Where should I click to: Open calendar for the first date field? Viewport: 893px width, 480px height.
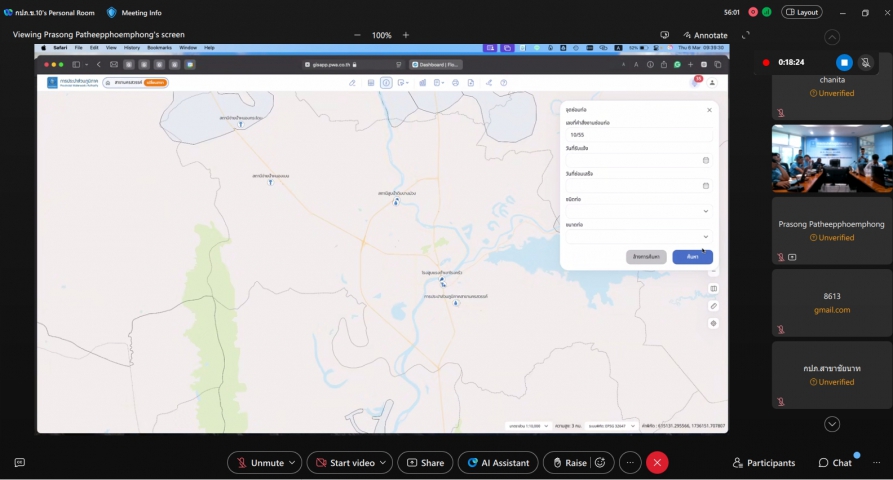pyautogui.click(x=706, y=160)
